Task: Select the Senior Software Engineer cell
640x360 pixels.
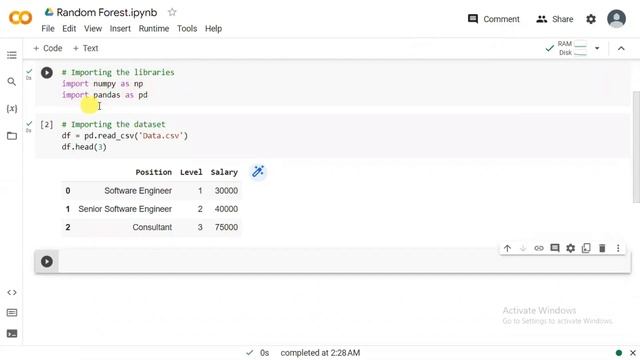Action: (125, 209)
